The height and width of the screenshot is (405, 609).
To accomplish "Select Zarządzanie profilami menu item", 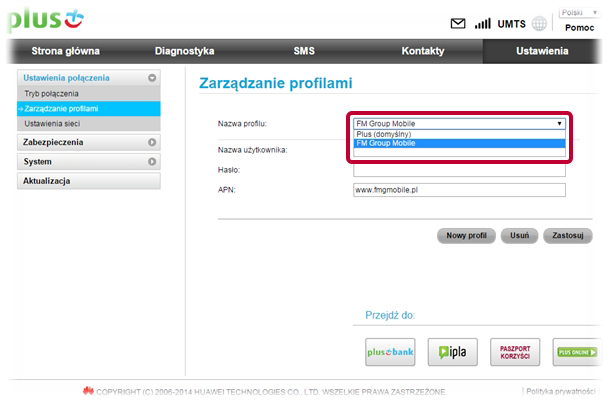I will coord(89,109).
